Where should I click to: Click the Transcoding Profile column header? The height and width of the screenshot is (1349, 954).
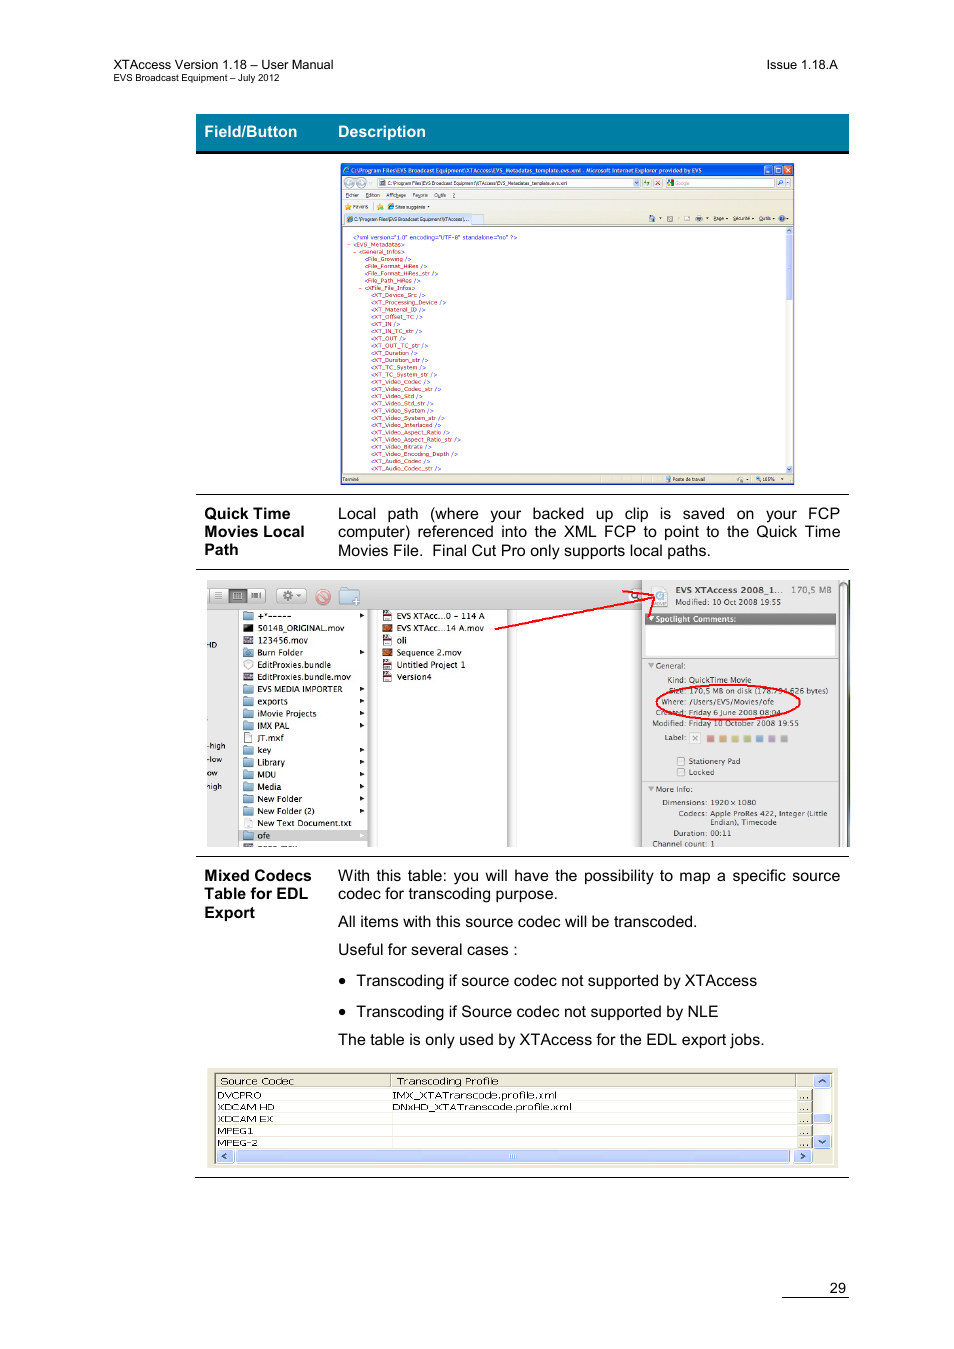coord(593,1081)
